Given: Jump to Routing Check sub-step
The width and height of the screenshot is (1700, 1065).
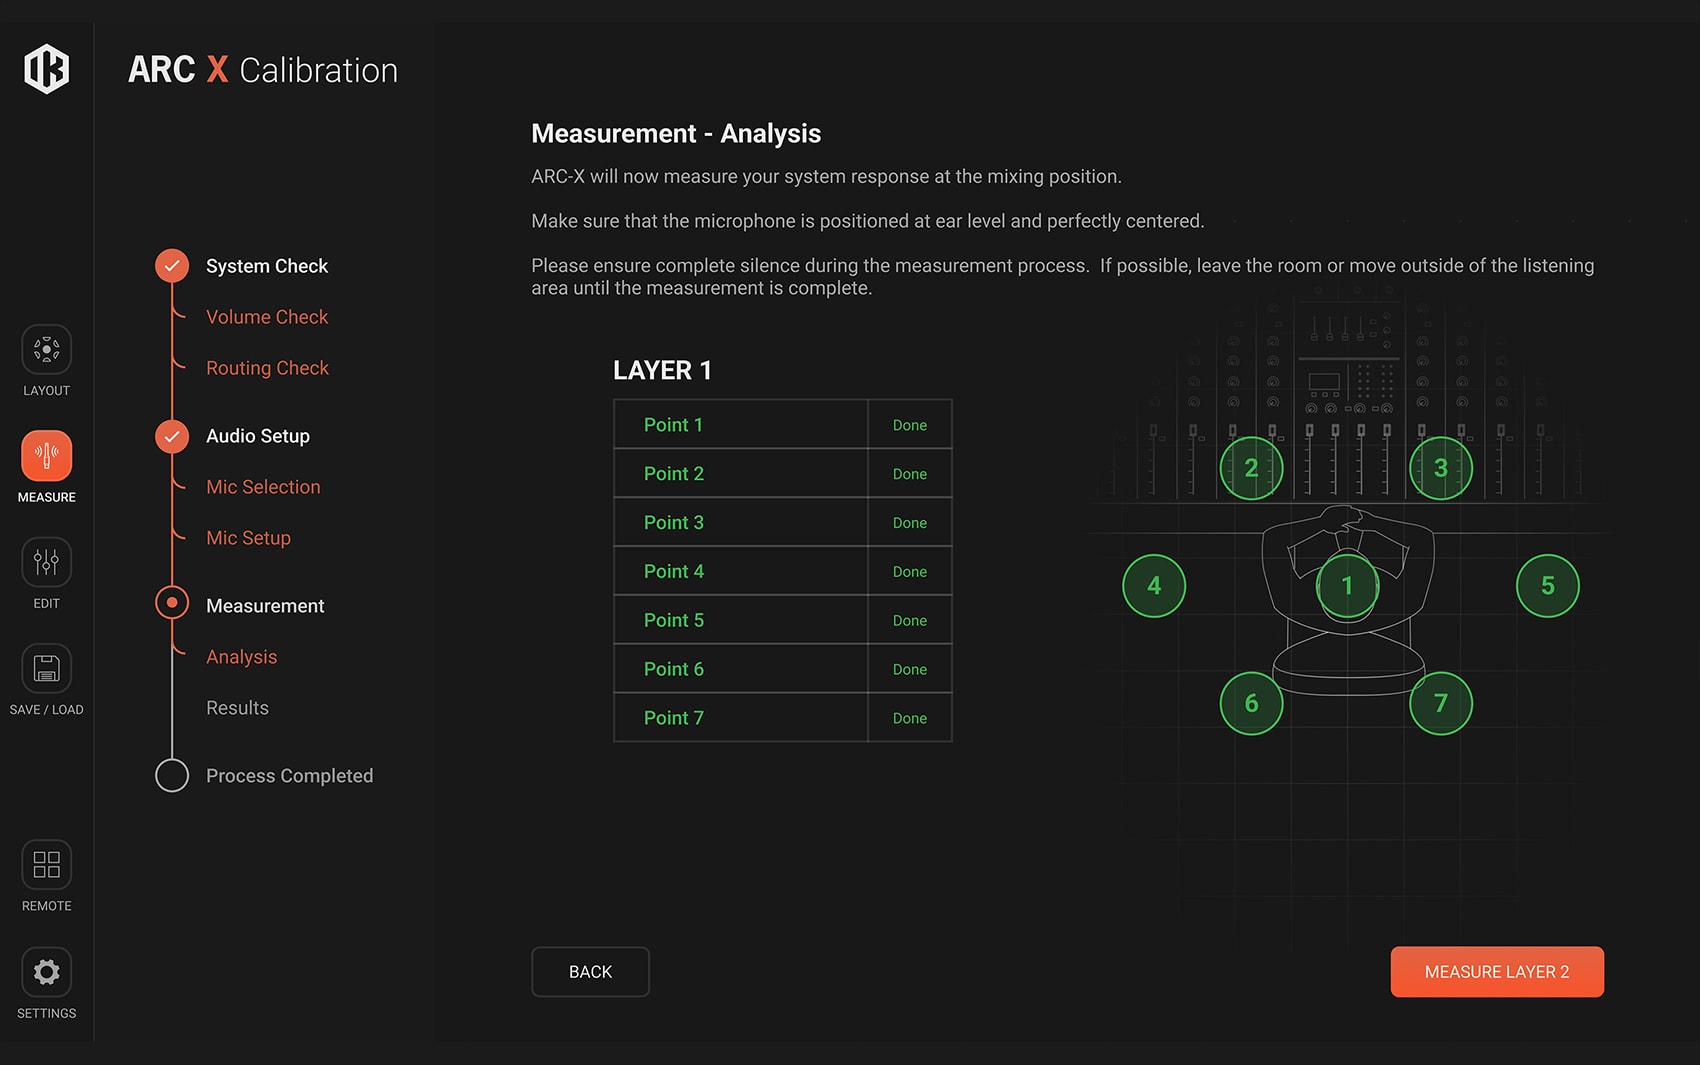Looking at the screenshot, I should [x=267, y=368].
